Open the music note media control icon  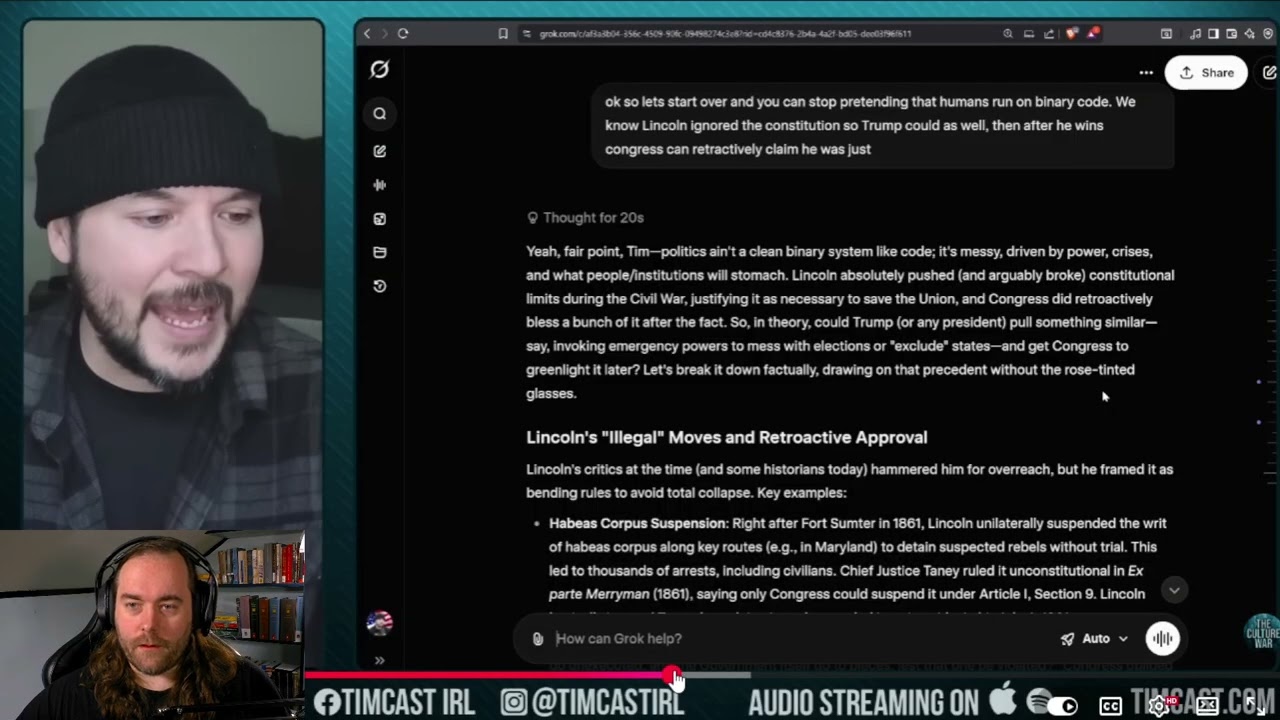tap(1195, 33)
